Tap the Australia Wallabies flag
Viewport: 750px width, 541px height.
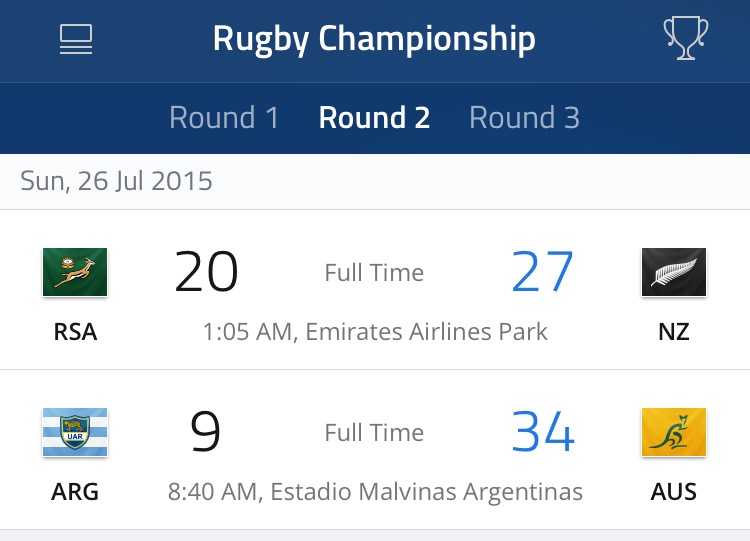tap(674, 432)
